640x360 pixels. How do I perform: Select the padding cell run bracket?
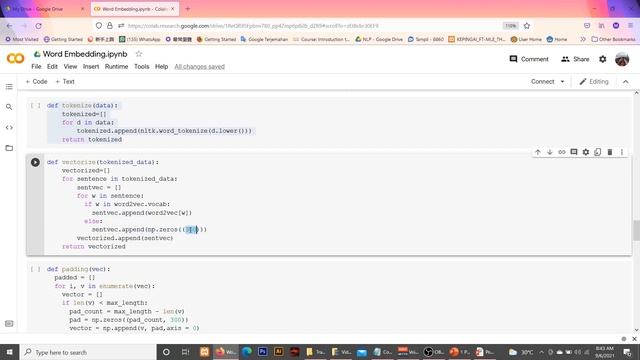click(36, 269)
